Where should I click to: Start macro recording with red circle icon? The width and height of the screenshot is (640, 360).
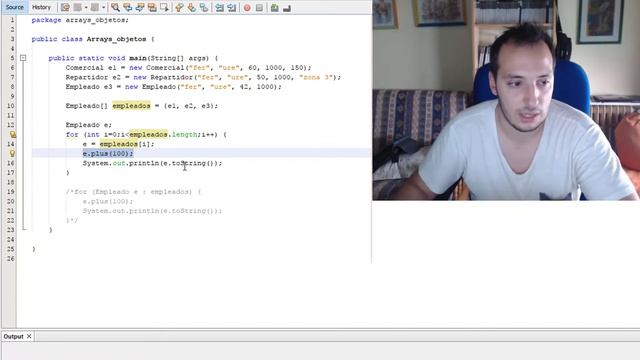tap(247, 7)
